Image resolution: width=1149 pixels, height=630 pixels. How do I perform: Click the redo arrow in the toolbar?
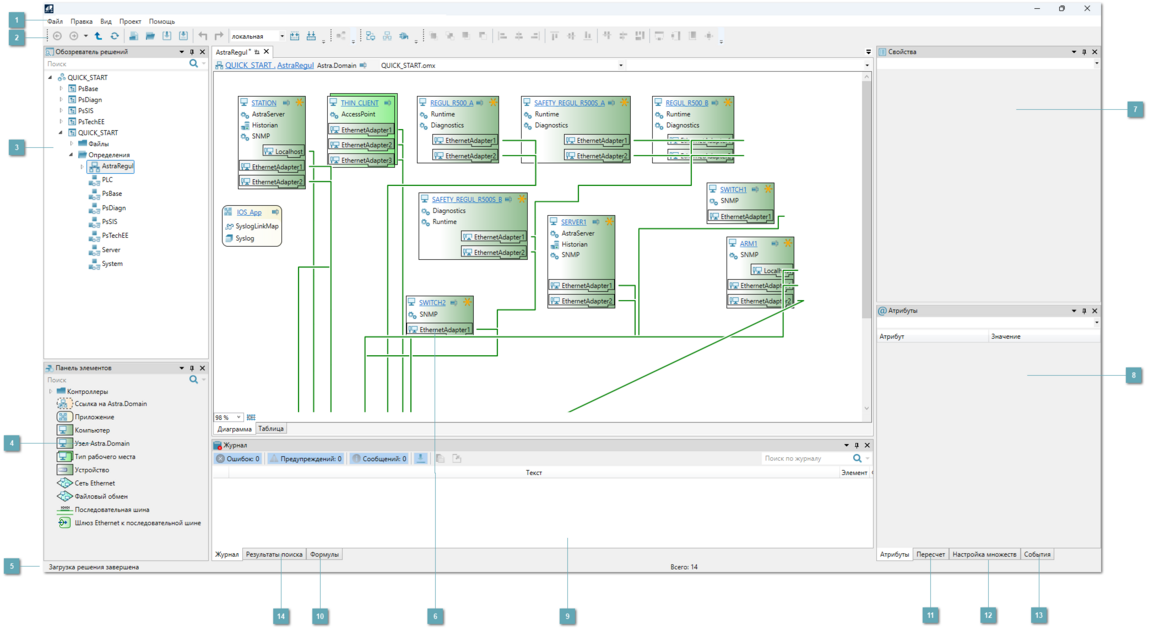click(x=219, y=36)
